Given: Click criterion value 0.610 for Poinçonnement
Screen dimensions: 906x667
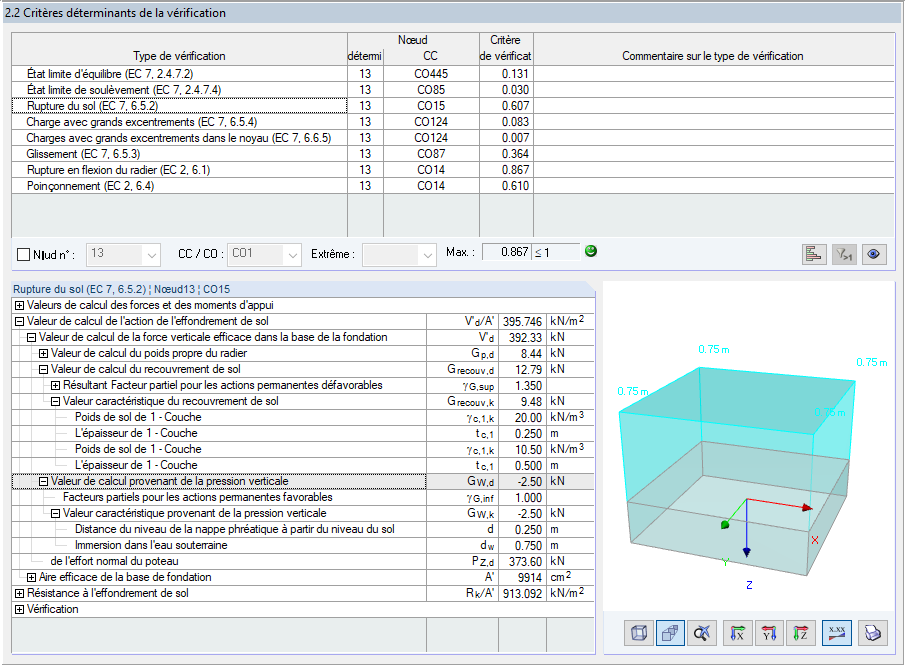Looking at the screenshot, I should 506,186.
